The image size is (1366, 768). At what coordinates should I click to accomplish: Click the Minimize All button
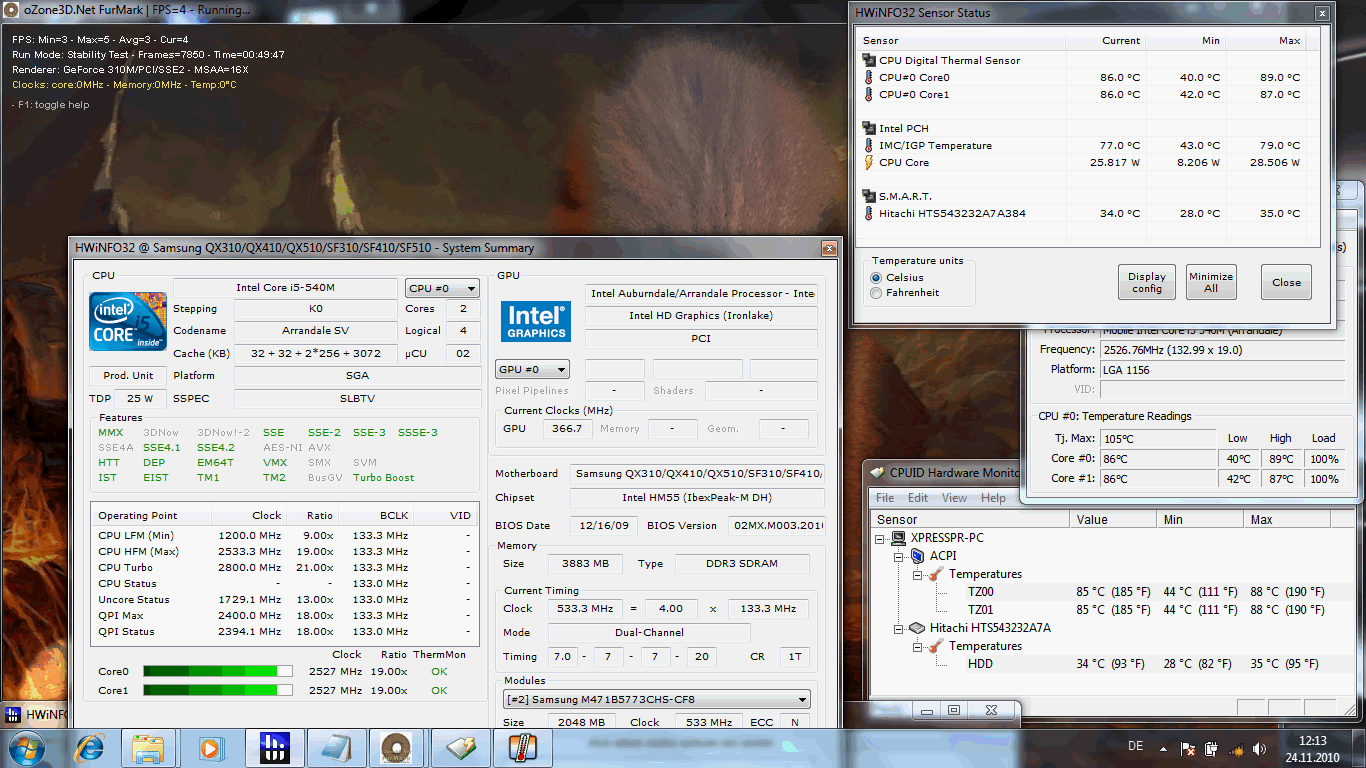click(x=1211, y=282)
